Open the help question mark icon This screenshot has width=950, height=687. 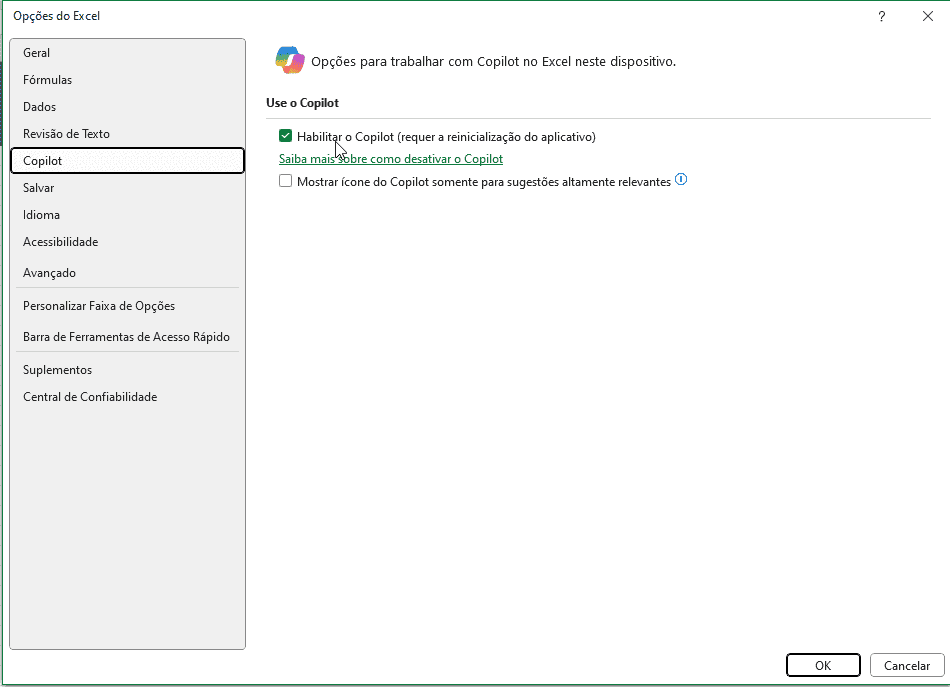click(882, 16)
